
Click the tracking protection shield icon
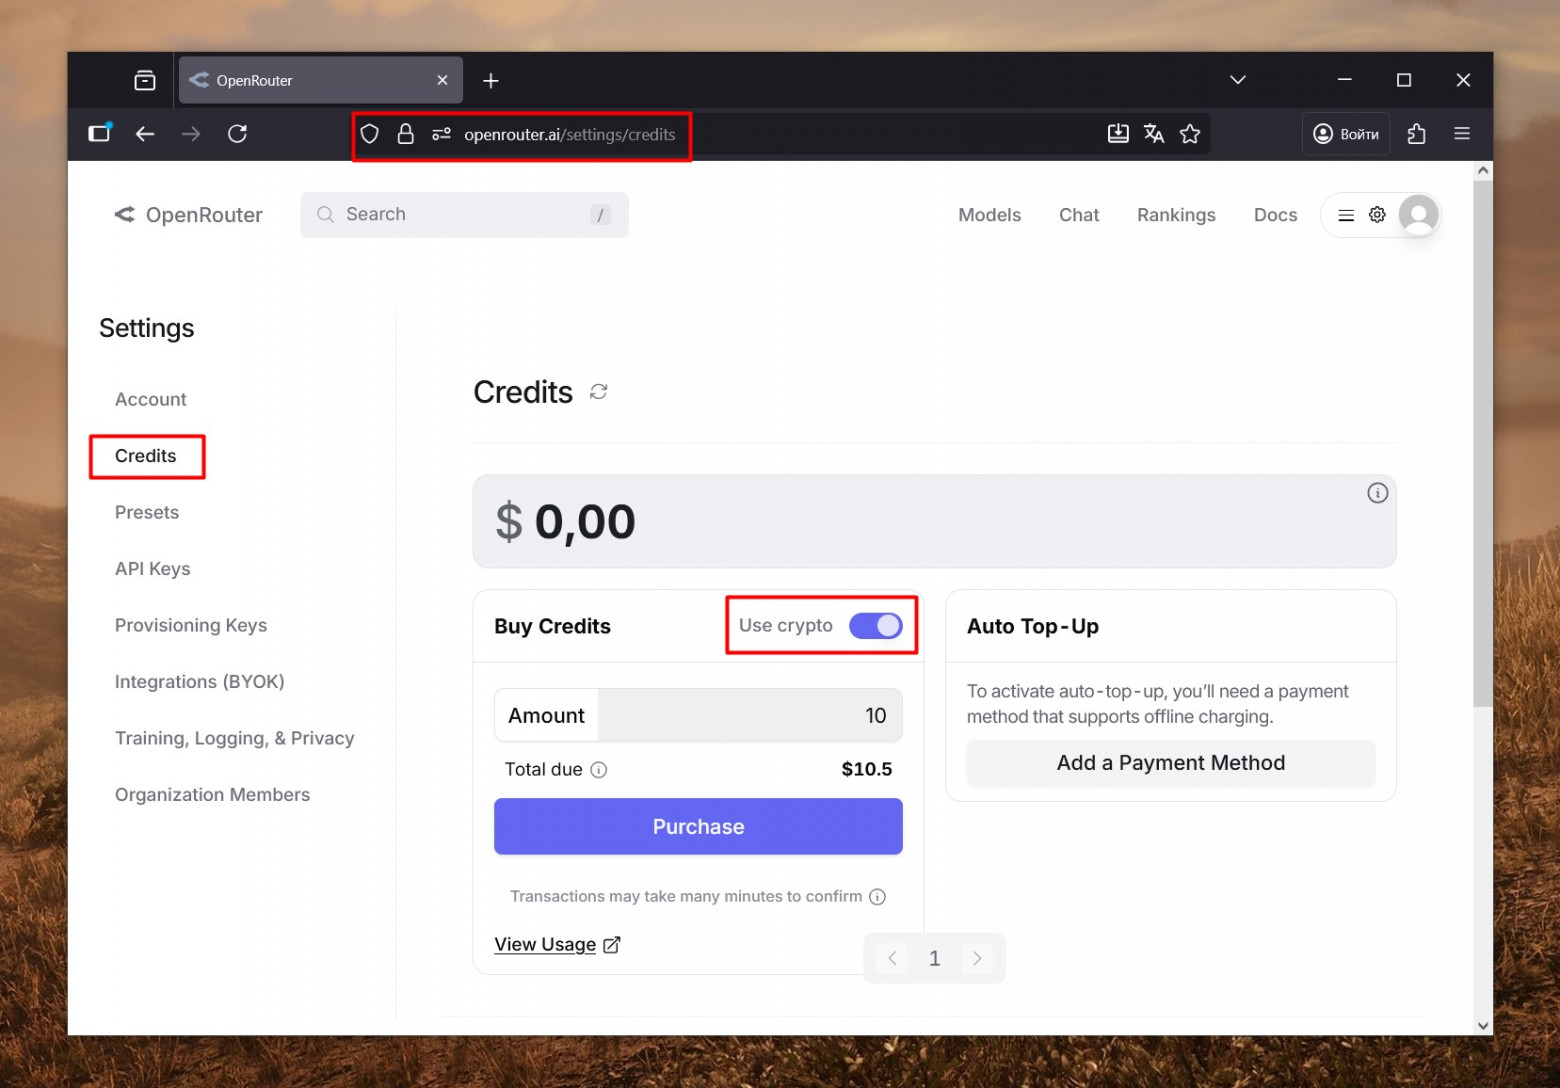(x=369, y=133)
